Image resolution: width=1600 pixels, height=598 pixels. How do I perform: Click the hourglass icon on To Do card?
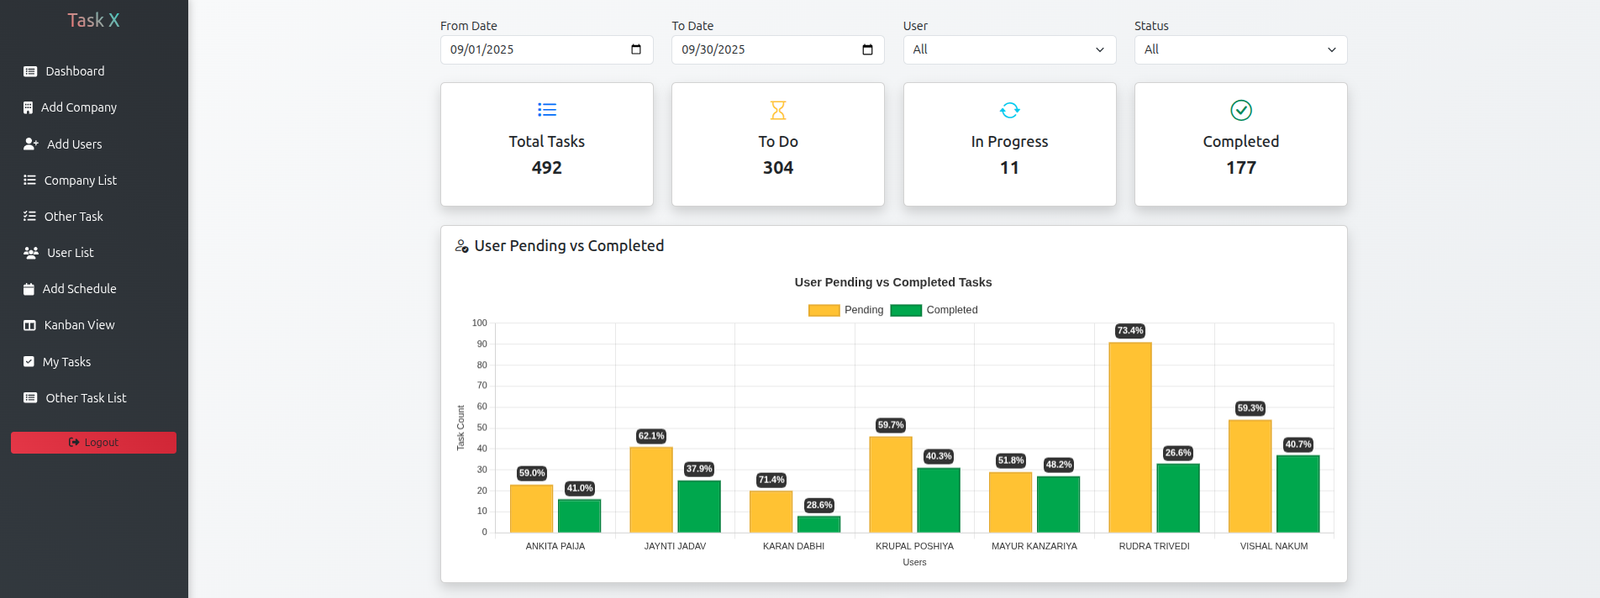pyautogui.click(x=778, y=110)
